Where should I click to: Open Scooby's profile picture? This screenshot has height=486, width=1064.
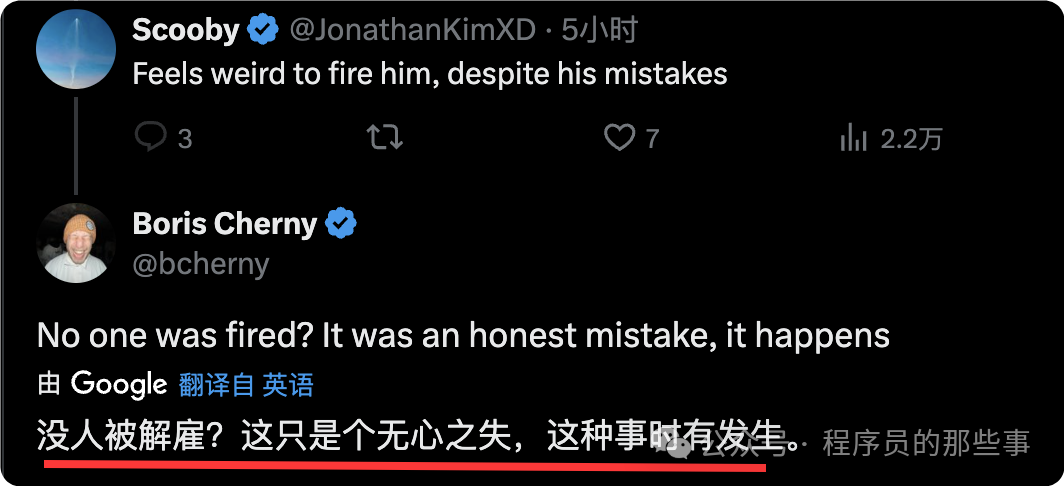[76, 50]
